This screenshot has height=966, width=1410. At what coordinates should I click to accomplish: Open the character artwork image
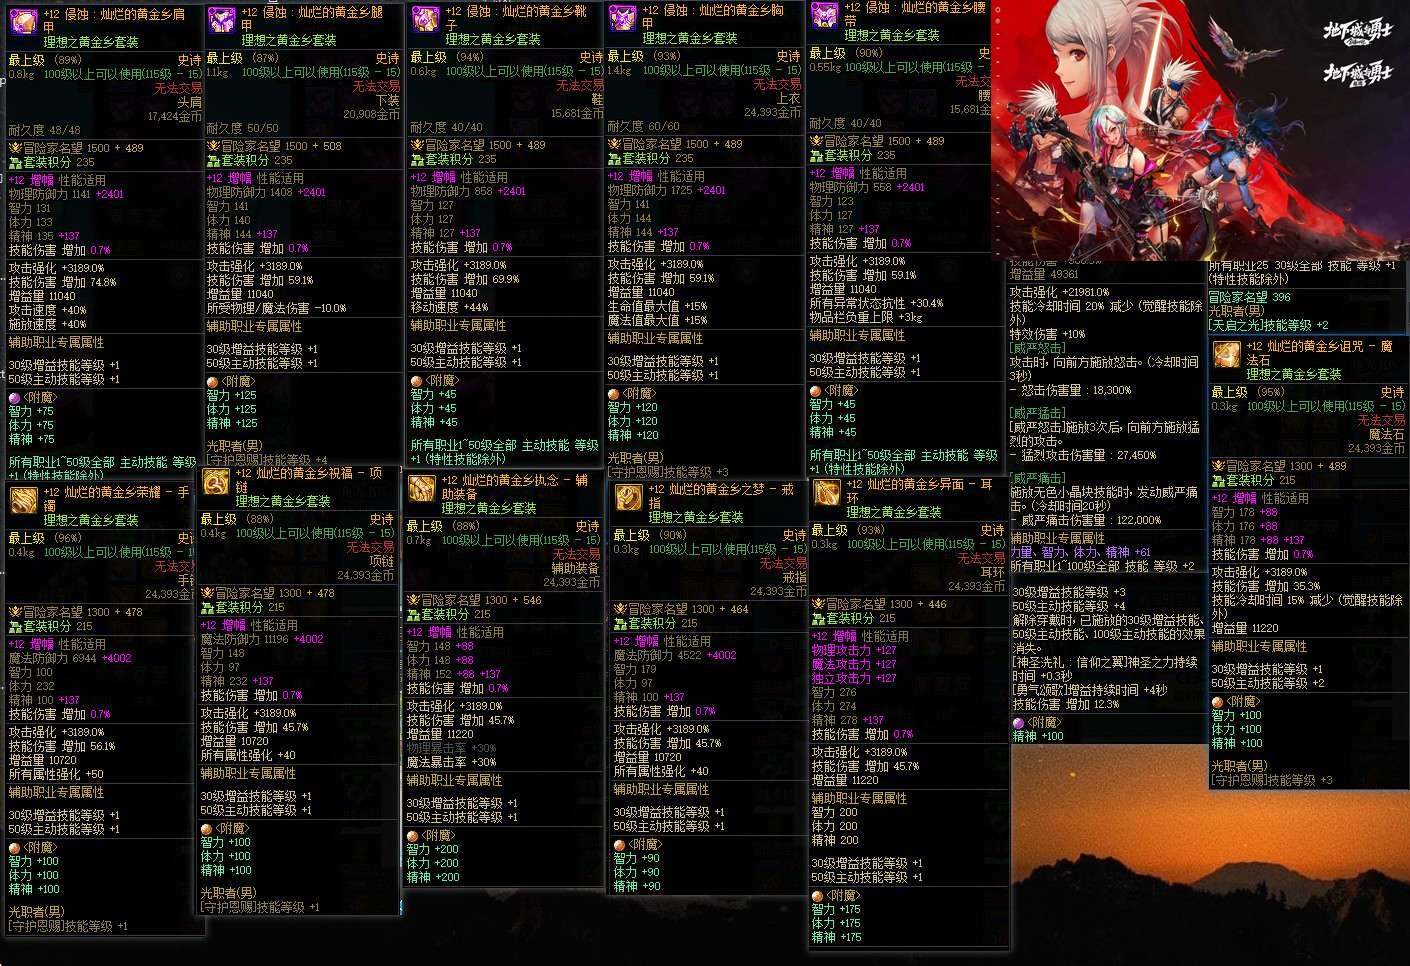1200,130
